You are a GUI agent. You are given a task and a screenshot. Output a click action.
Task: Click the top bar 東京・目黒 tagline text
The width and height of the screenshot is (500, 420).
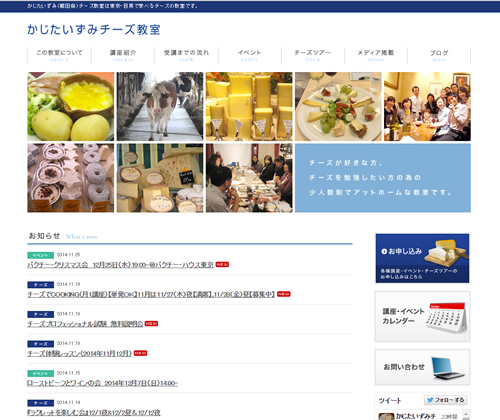pyautogui.click(x=112, y=6)
